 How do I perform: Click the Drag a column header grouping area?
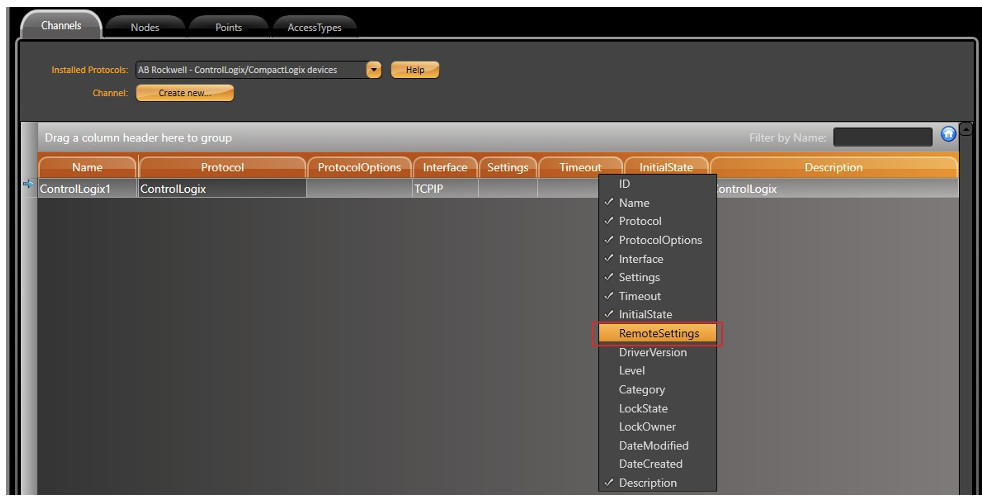coord(138,138)
